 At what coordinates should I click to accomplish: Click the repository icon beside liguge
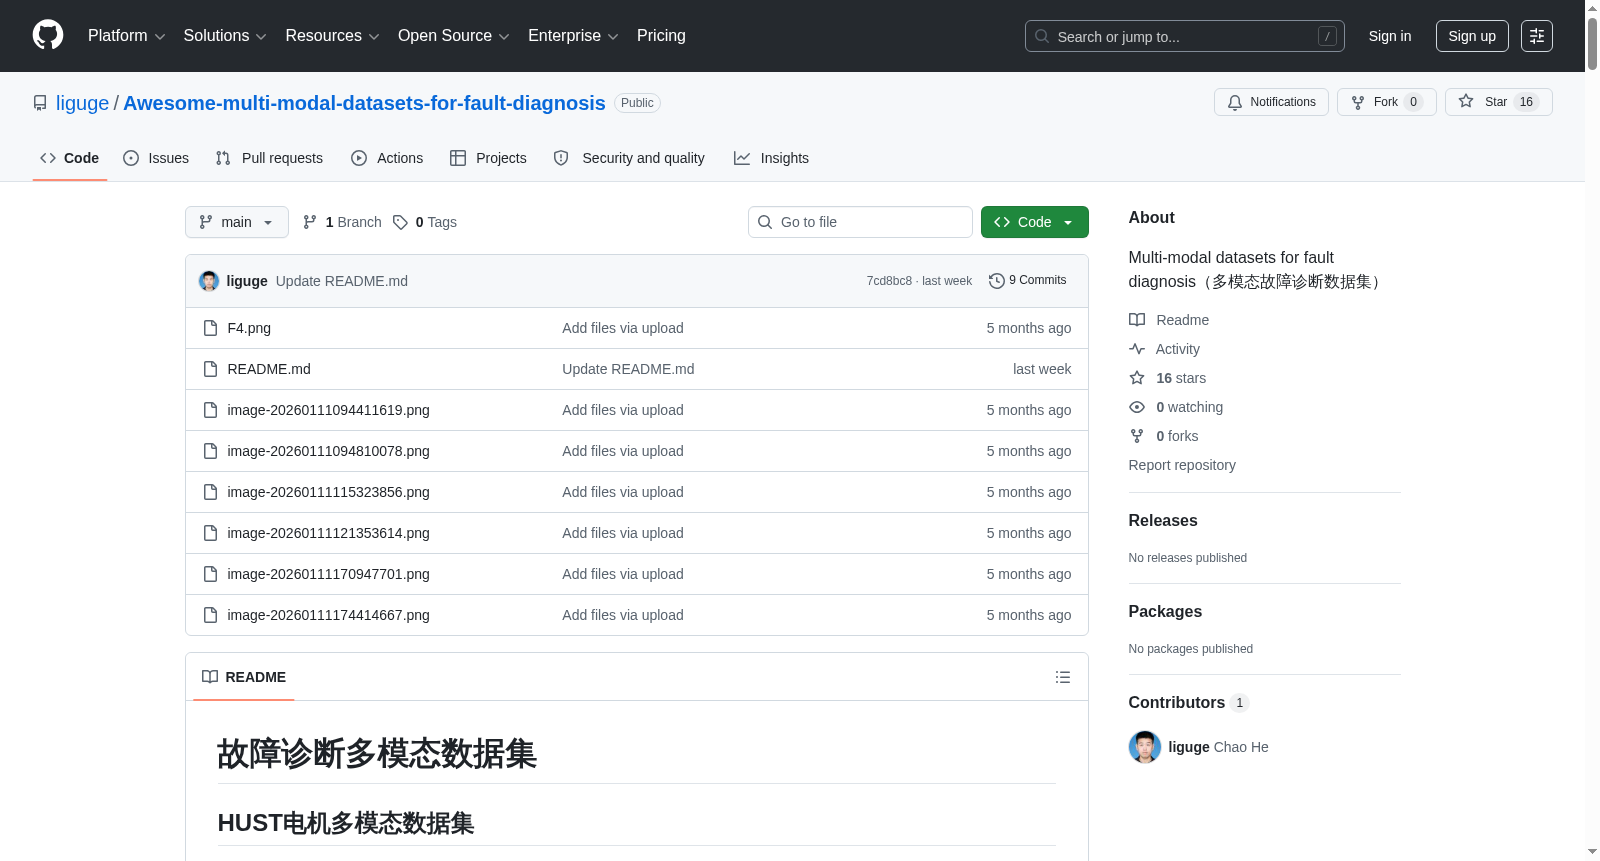tap(40, 103)
